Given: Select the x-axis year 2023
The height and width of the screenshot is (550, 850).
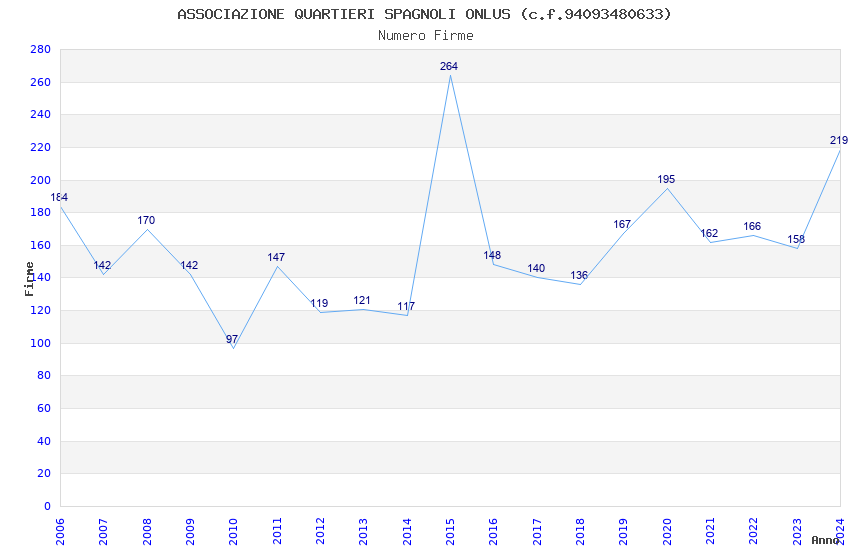Looking at the screenshot, I should (797, 532).
